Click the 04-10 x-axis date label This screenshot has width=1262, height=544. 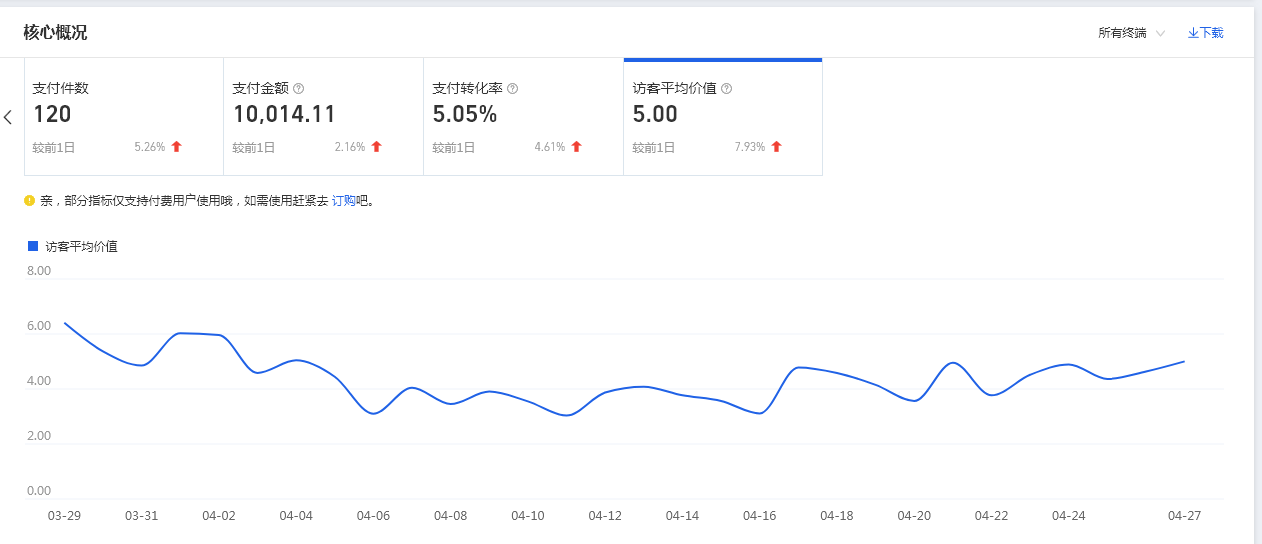click(x=528, y=516)
